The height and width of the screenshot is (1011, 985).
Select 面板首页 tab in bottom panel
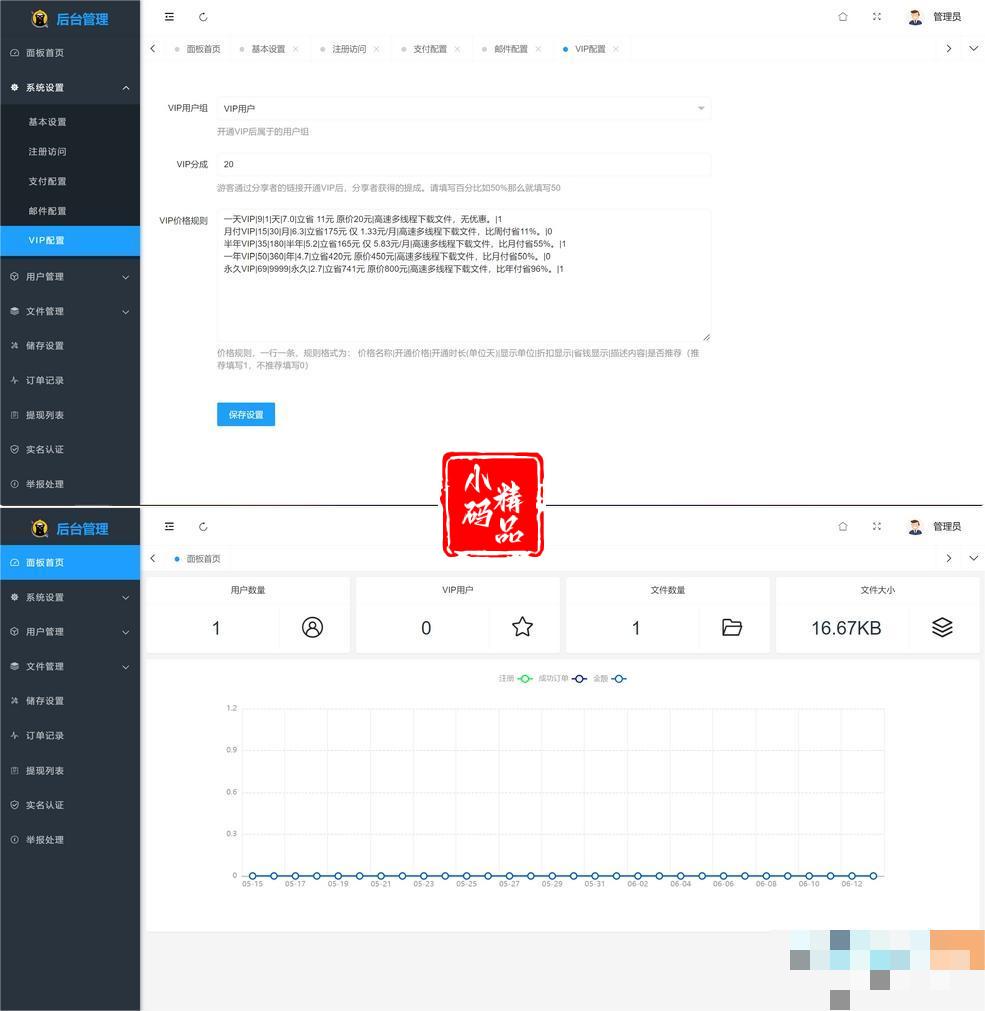(198, 559)
